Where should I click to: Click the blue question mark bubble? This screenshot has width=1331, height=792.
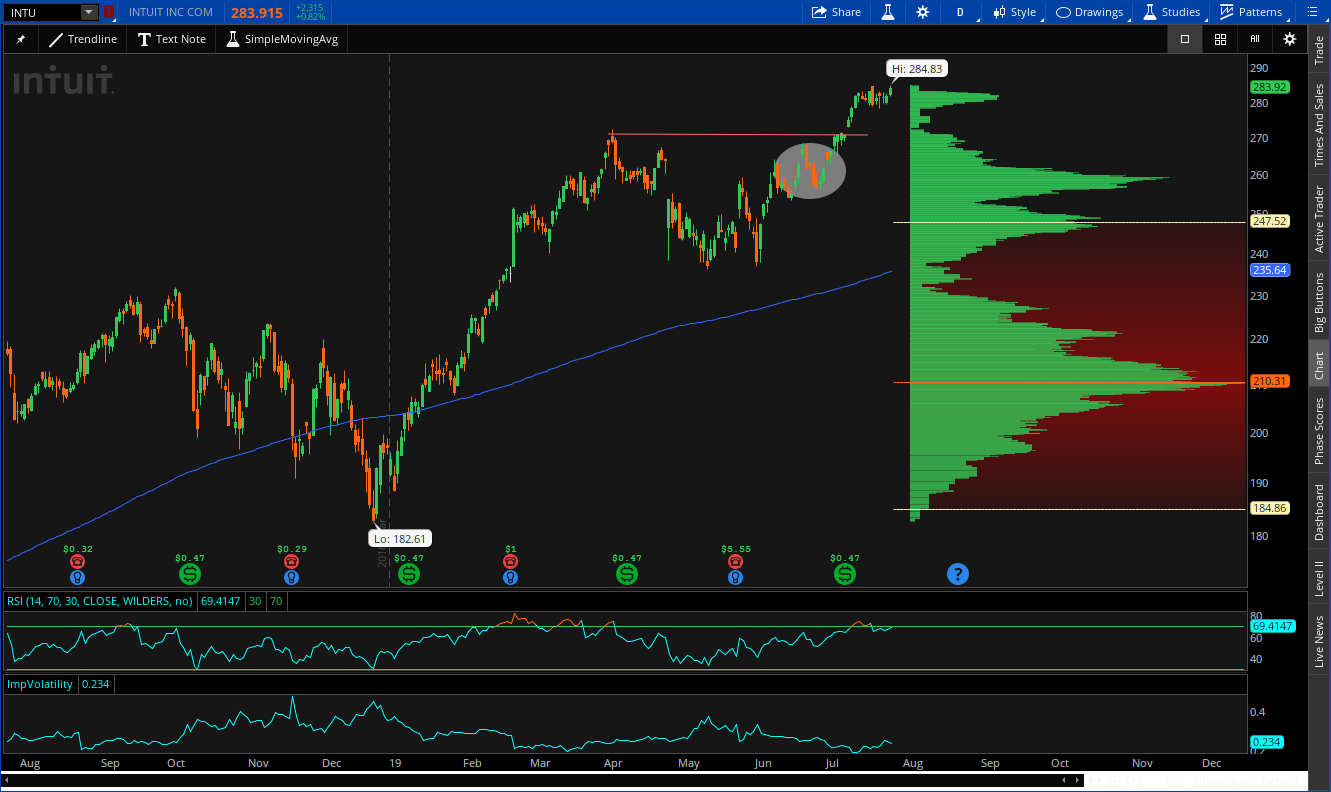[x=958, y=574]
